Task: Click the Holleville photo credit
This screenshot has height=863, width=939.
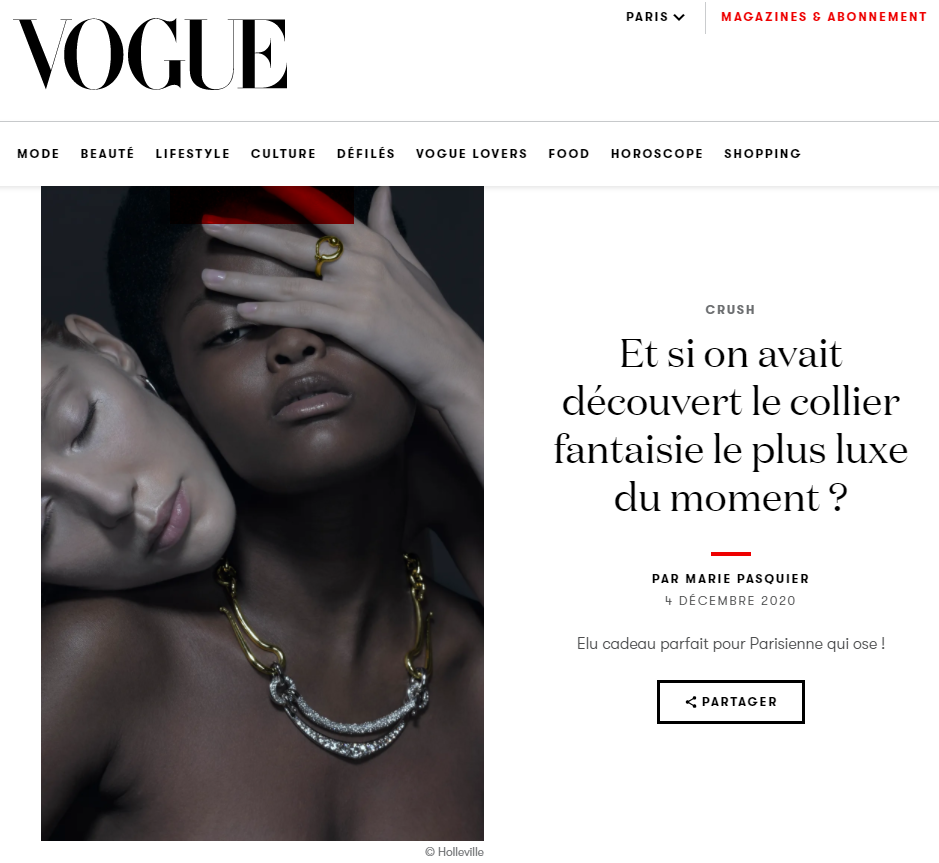Action: (x=455, y=852)
